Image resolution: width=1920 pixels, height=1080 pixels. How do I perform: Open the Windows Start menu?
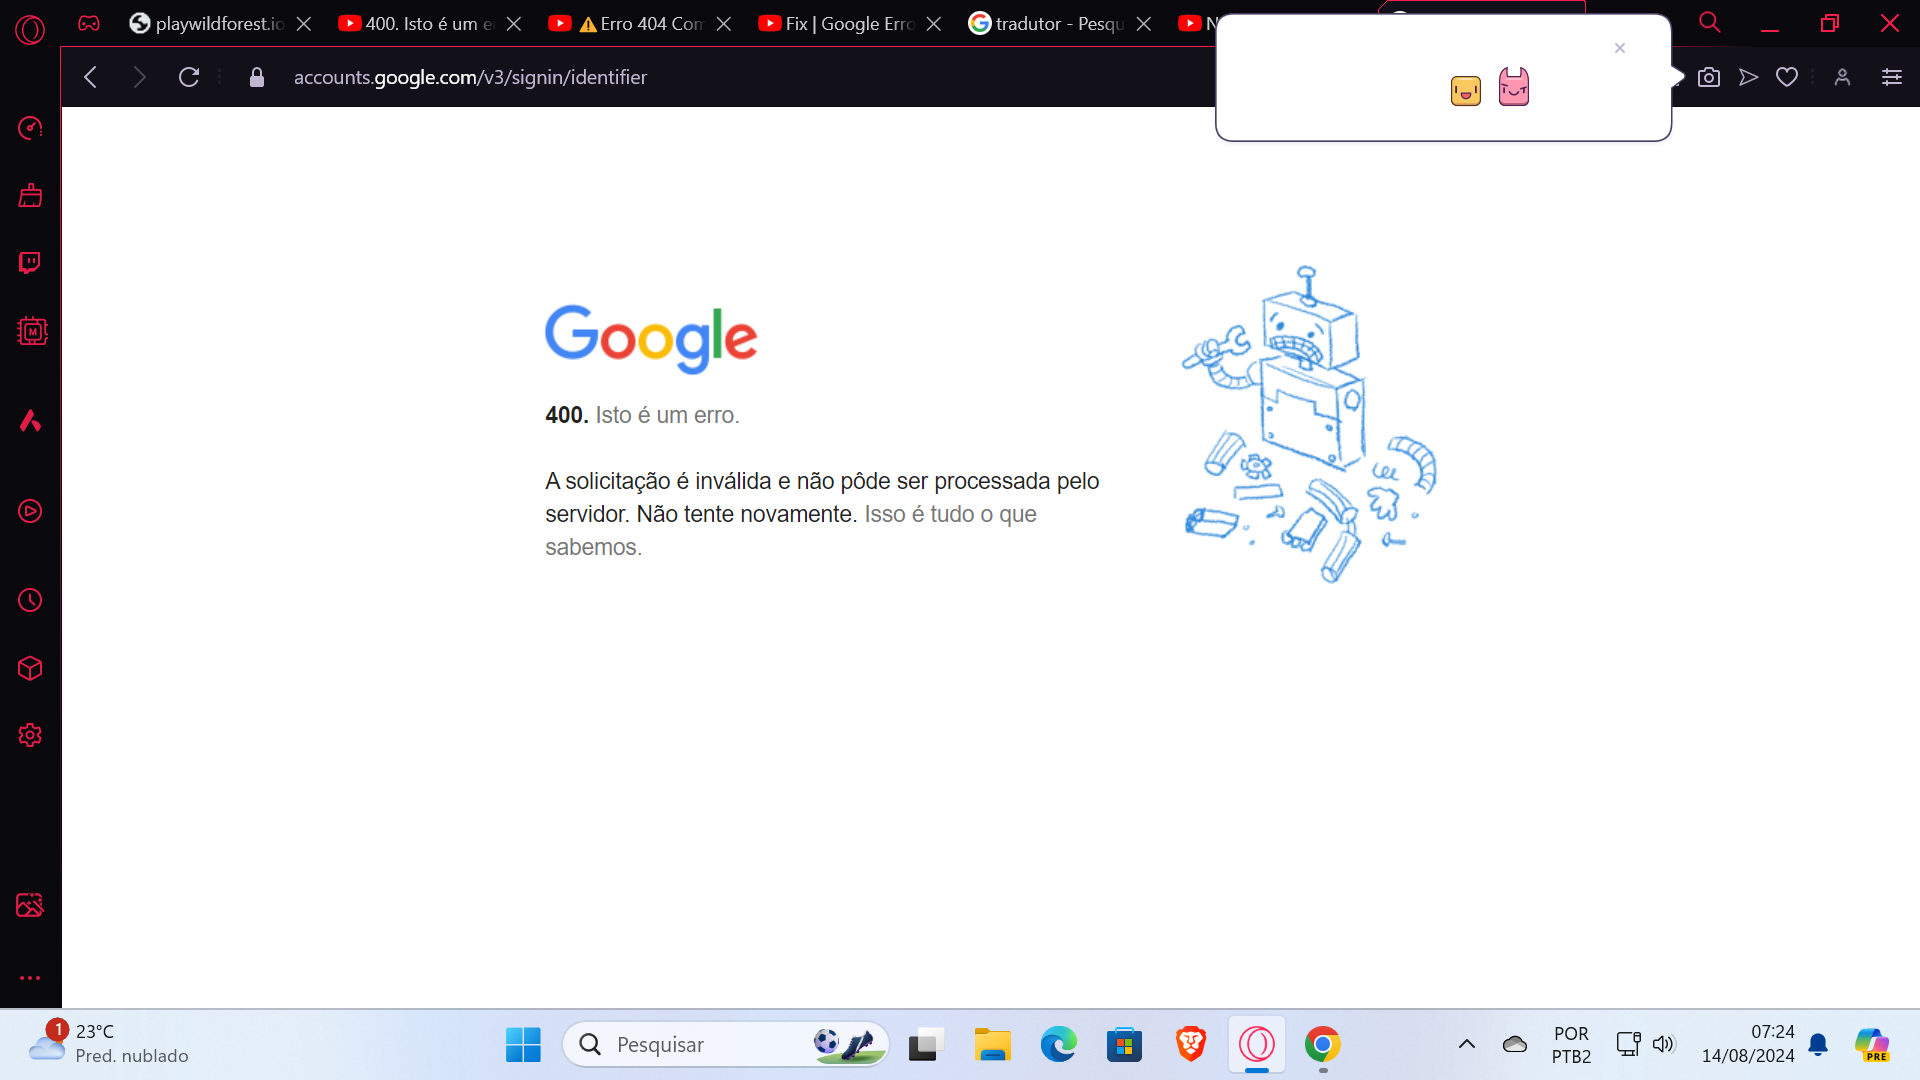pos(523,1044)
